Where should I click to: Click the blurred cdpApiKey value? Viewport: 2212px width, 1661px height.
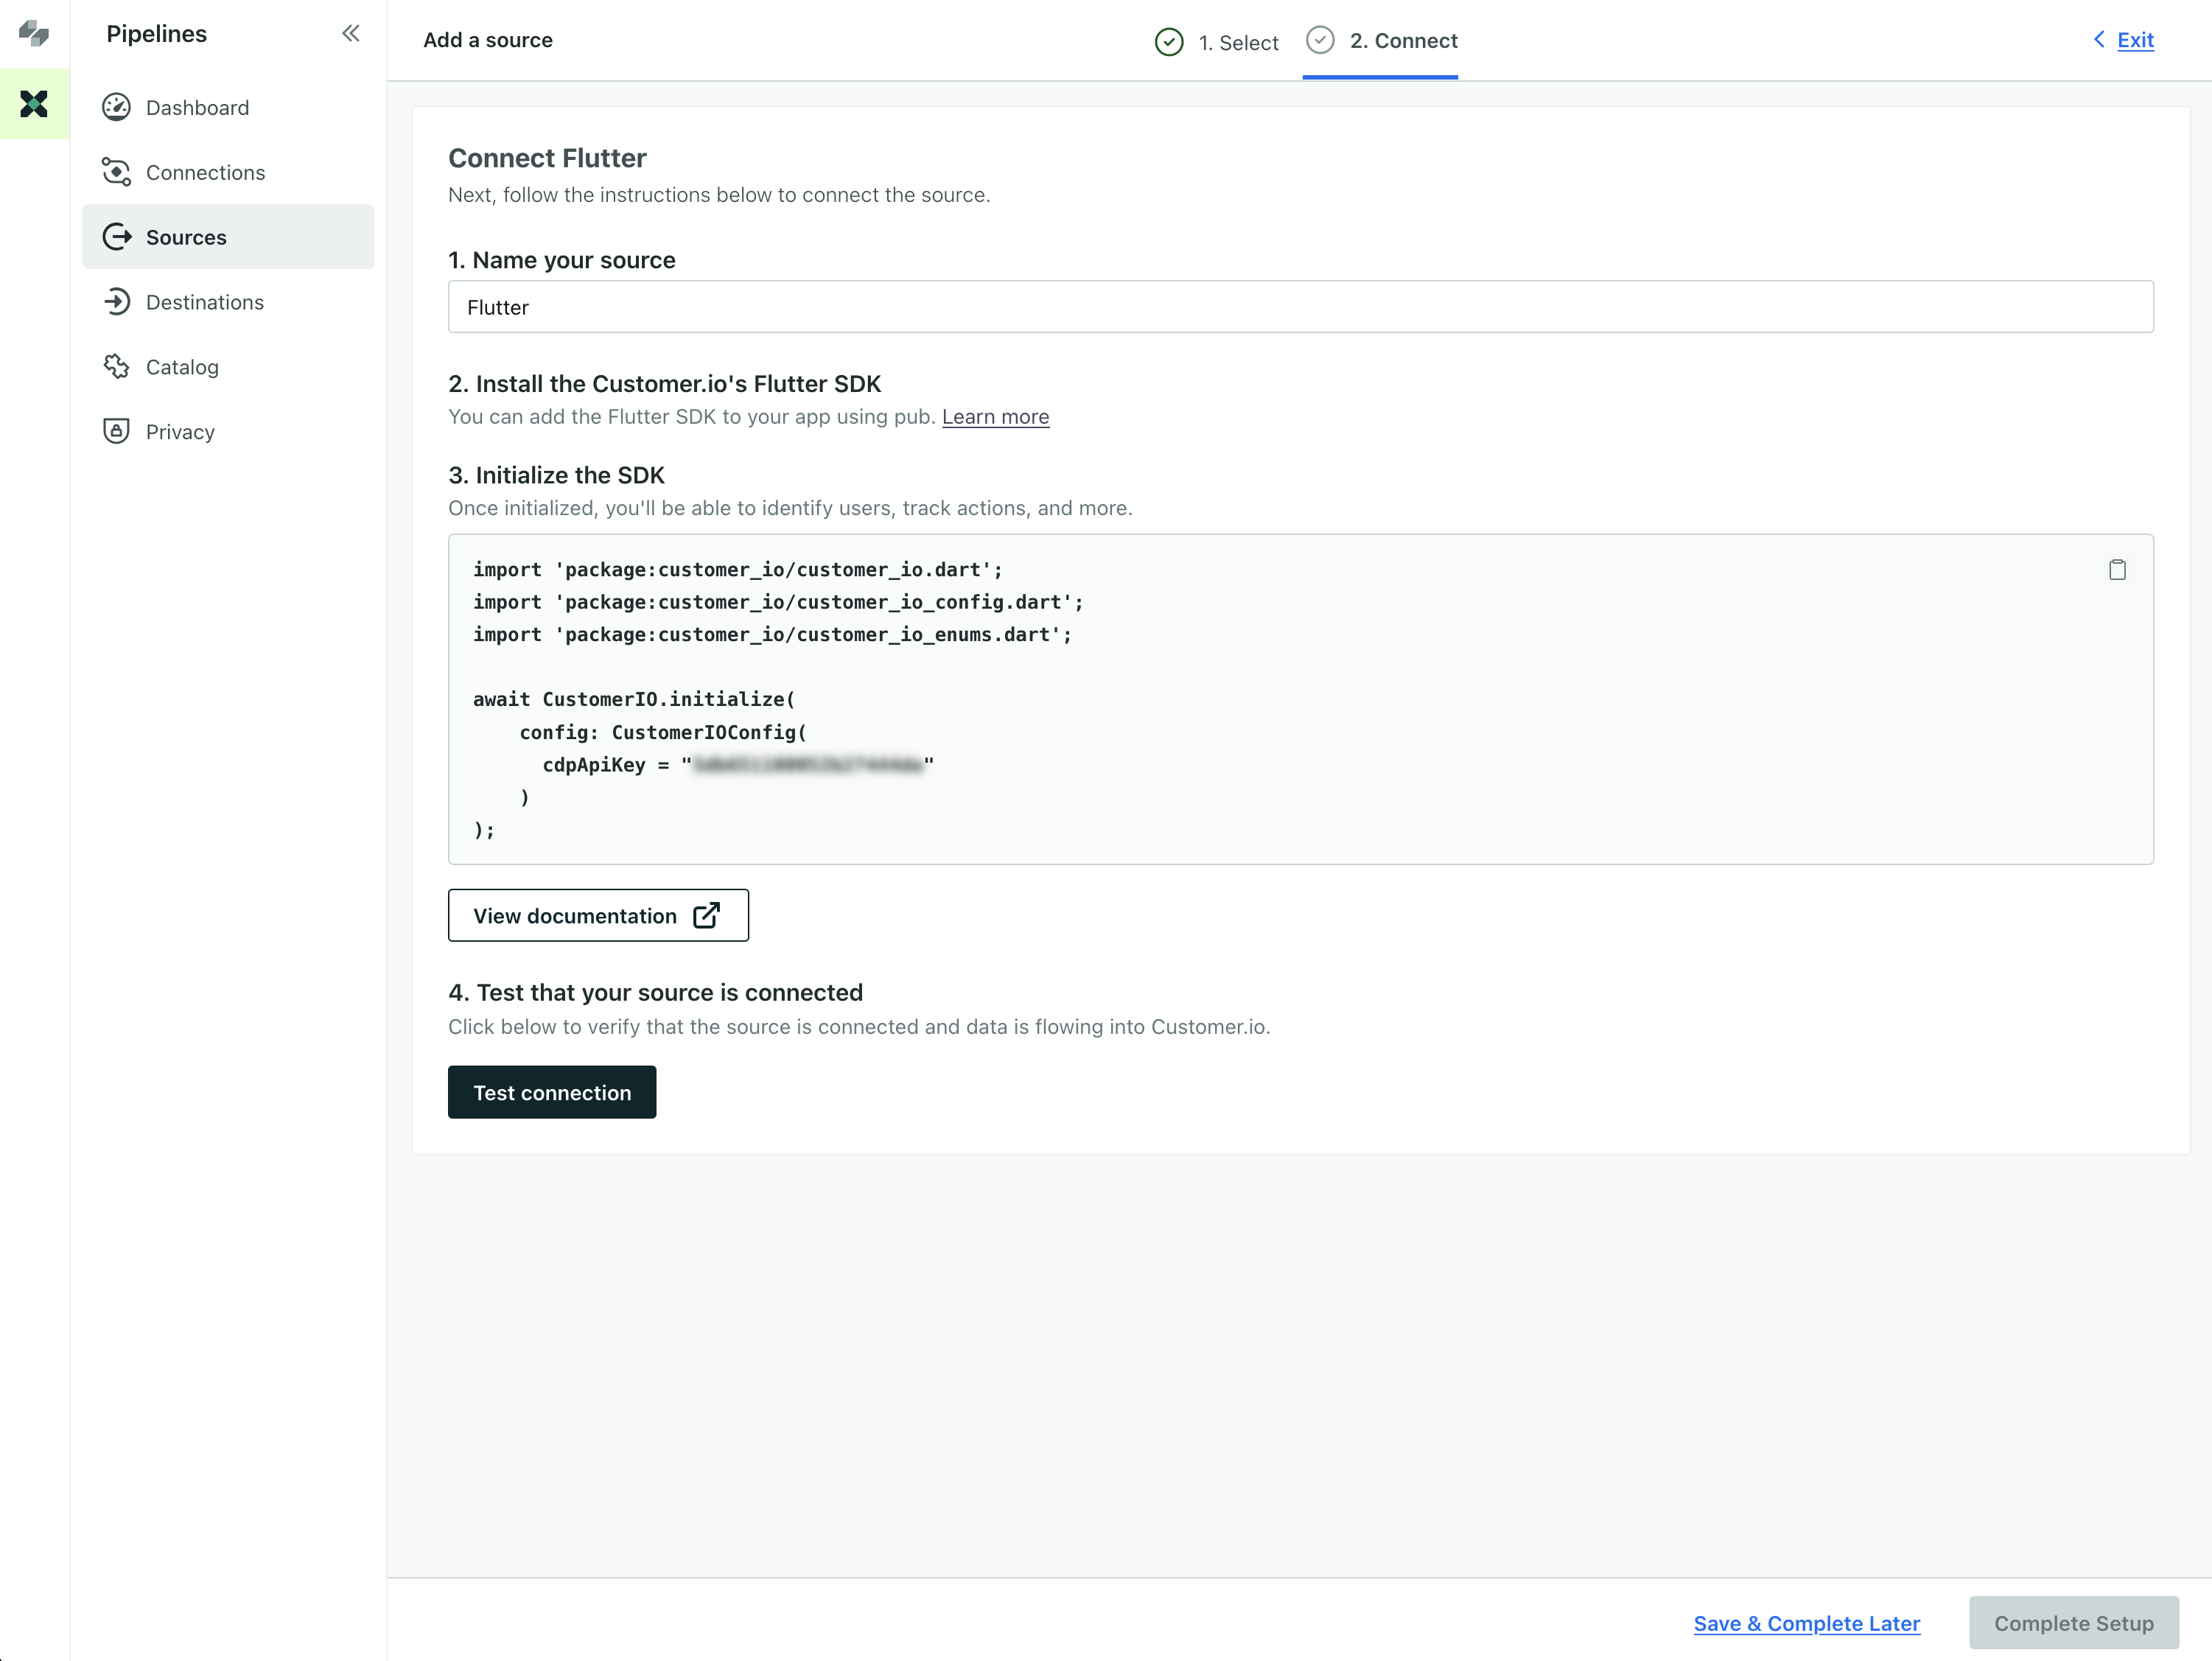click(x=808, y=765)
